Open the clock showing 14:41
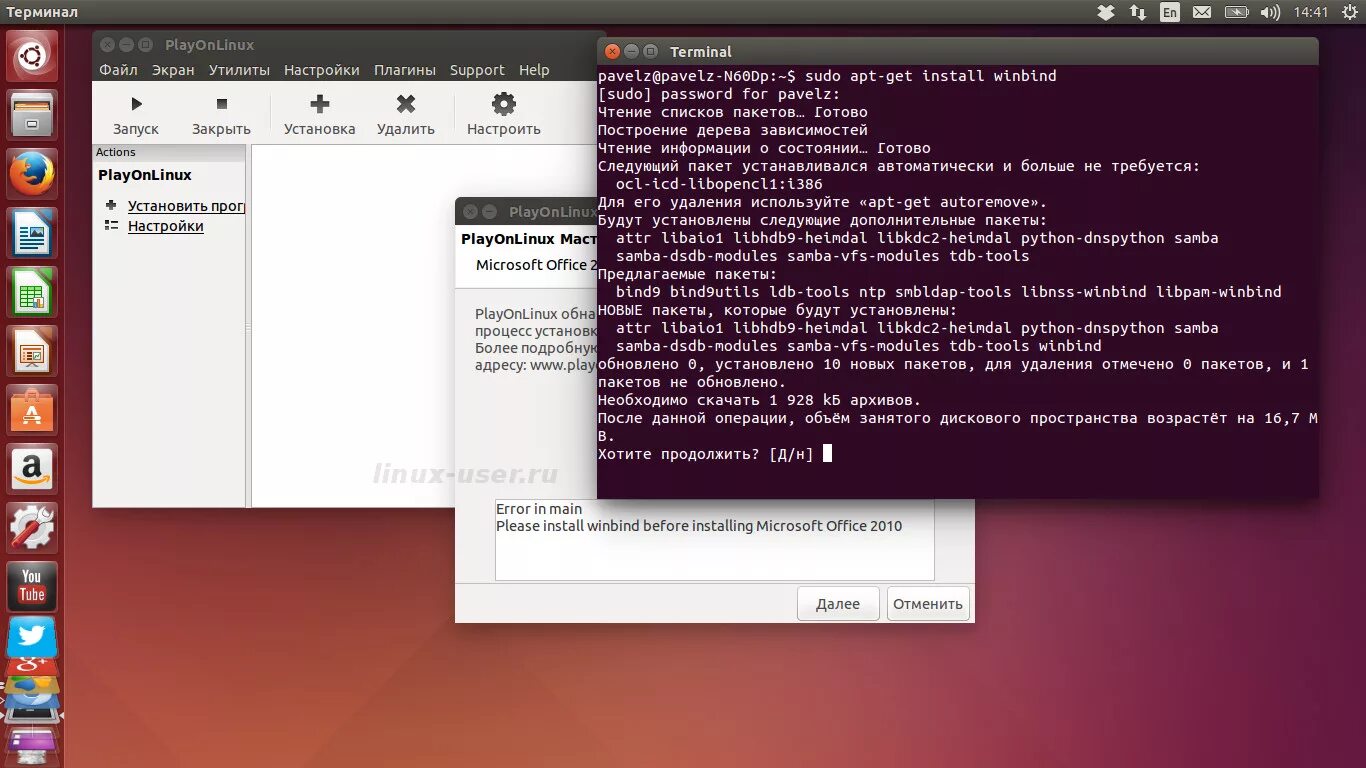This screenshot has height=768, width=1366. coord(1310,12)
